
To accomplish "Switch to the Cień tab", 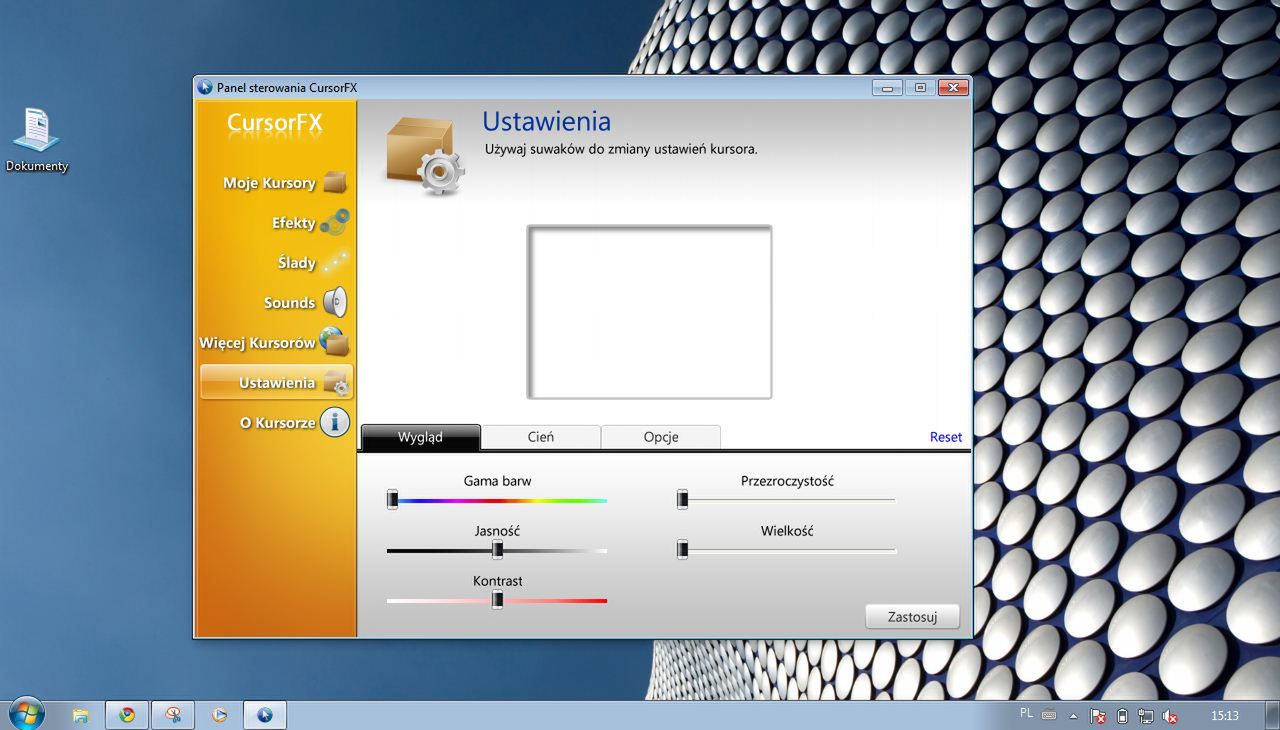I will tap(540, 437).
